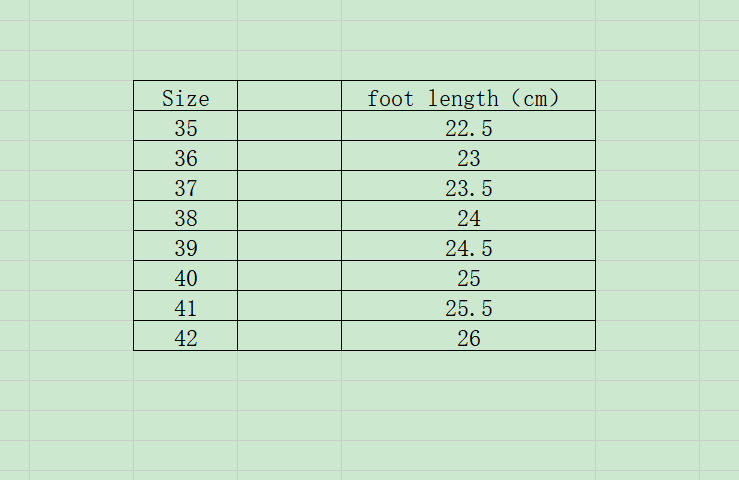
Task: Click the cell with size 36
Action: coord(186,157)
